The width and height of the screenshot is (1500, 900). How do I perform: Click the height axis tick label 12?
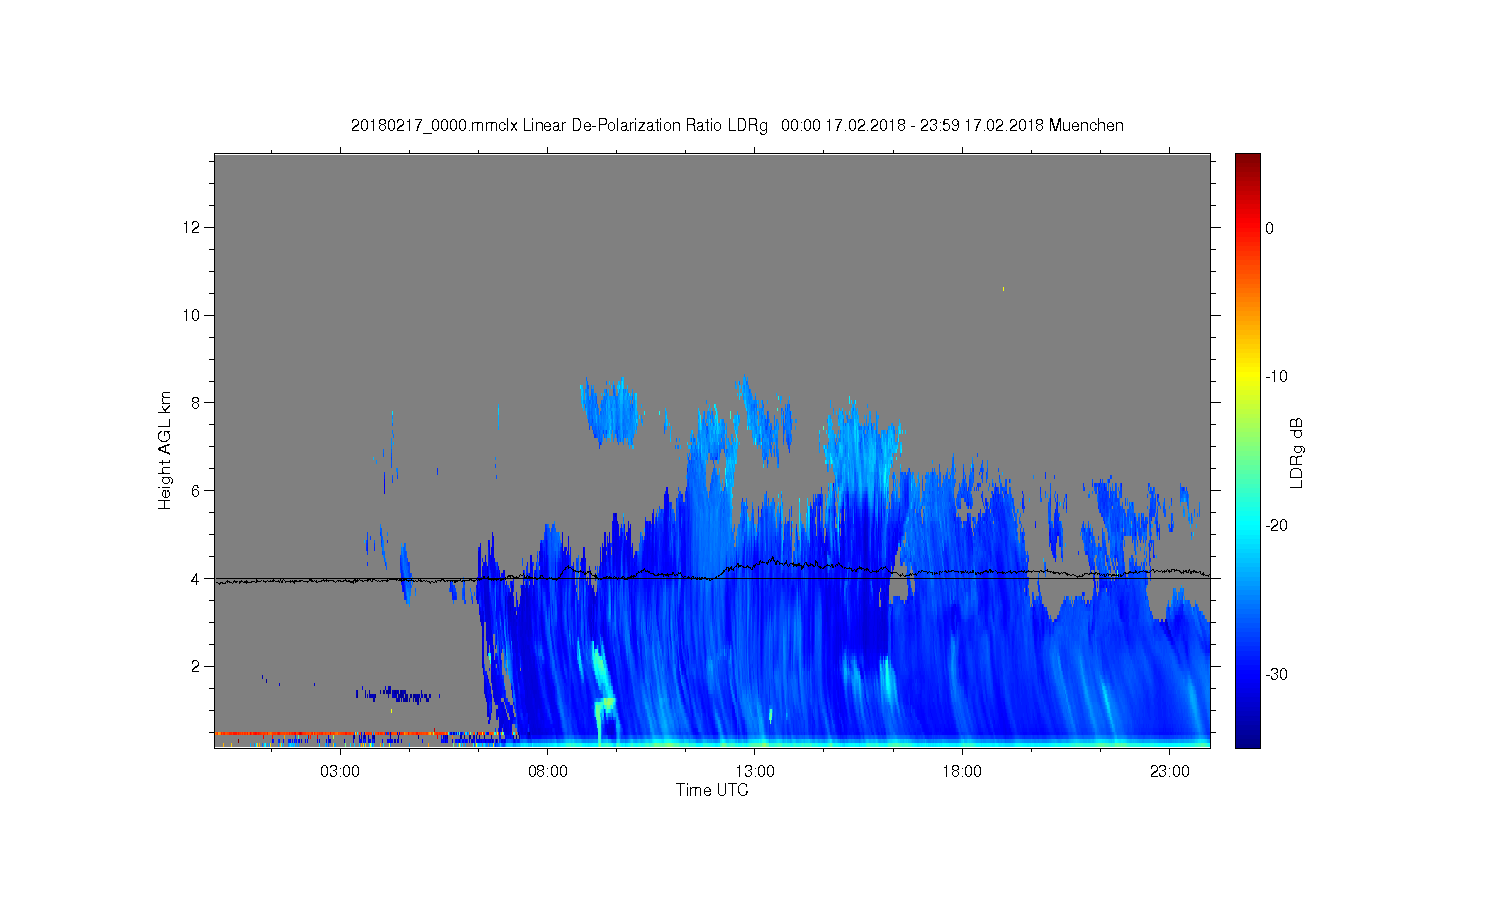[194, 227]
